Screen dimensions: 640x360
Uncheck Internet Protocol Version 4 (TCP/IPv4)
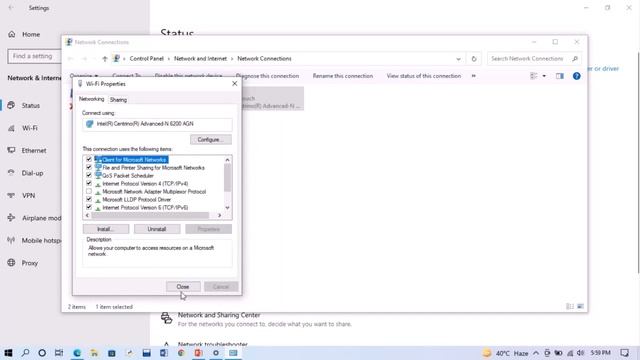pos(89,183)
